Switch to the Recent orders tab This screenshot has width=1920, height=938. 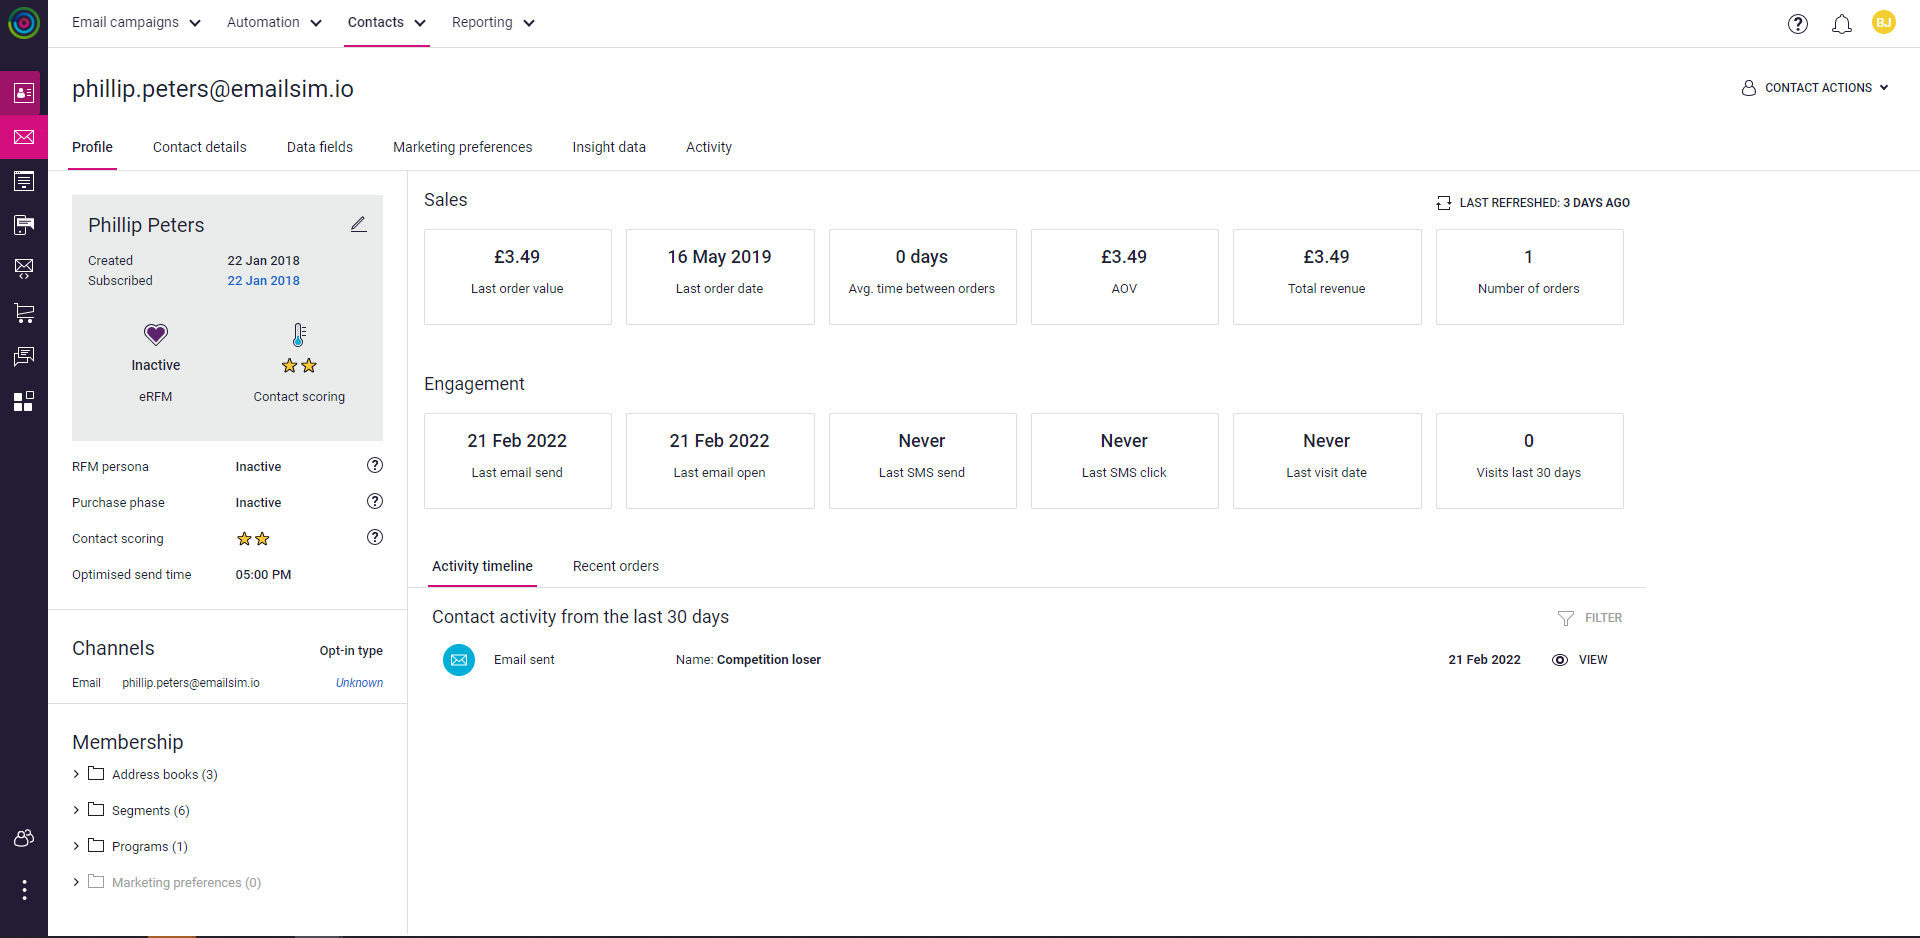(x=616, y=566)
